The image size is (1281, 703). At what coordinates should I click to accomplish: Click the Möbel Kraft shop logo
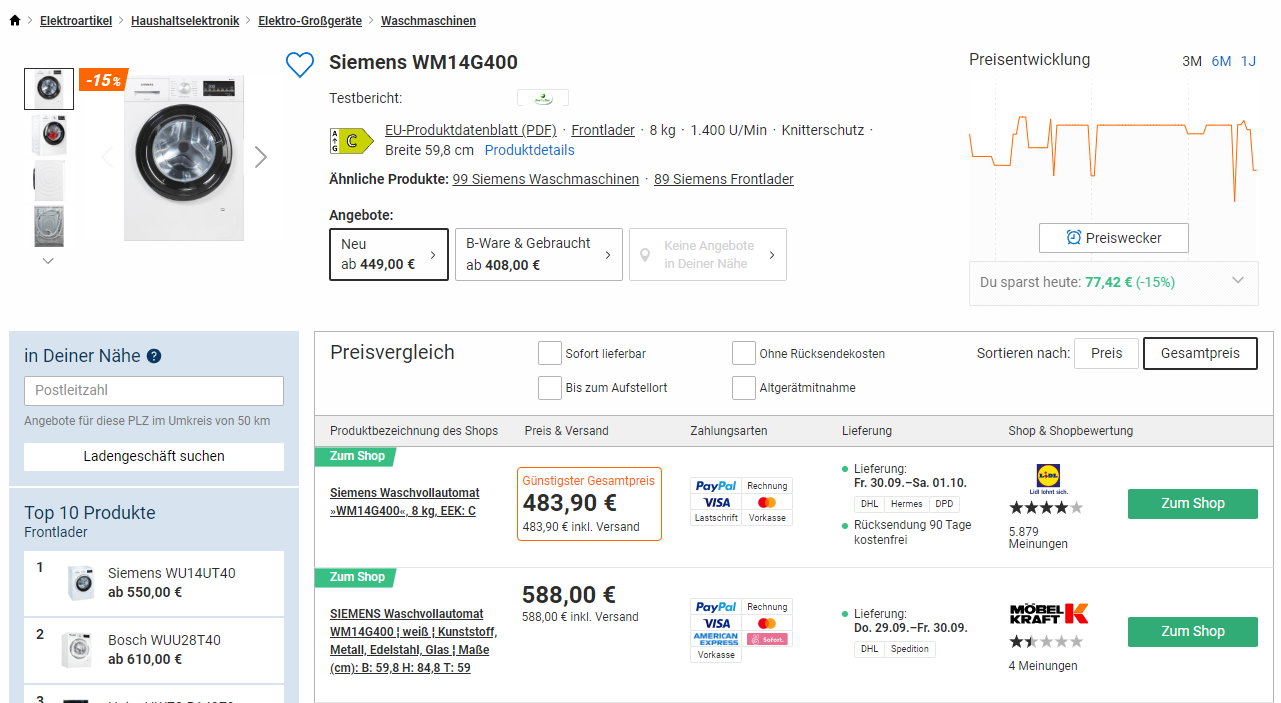click(x=1048, y=613)
